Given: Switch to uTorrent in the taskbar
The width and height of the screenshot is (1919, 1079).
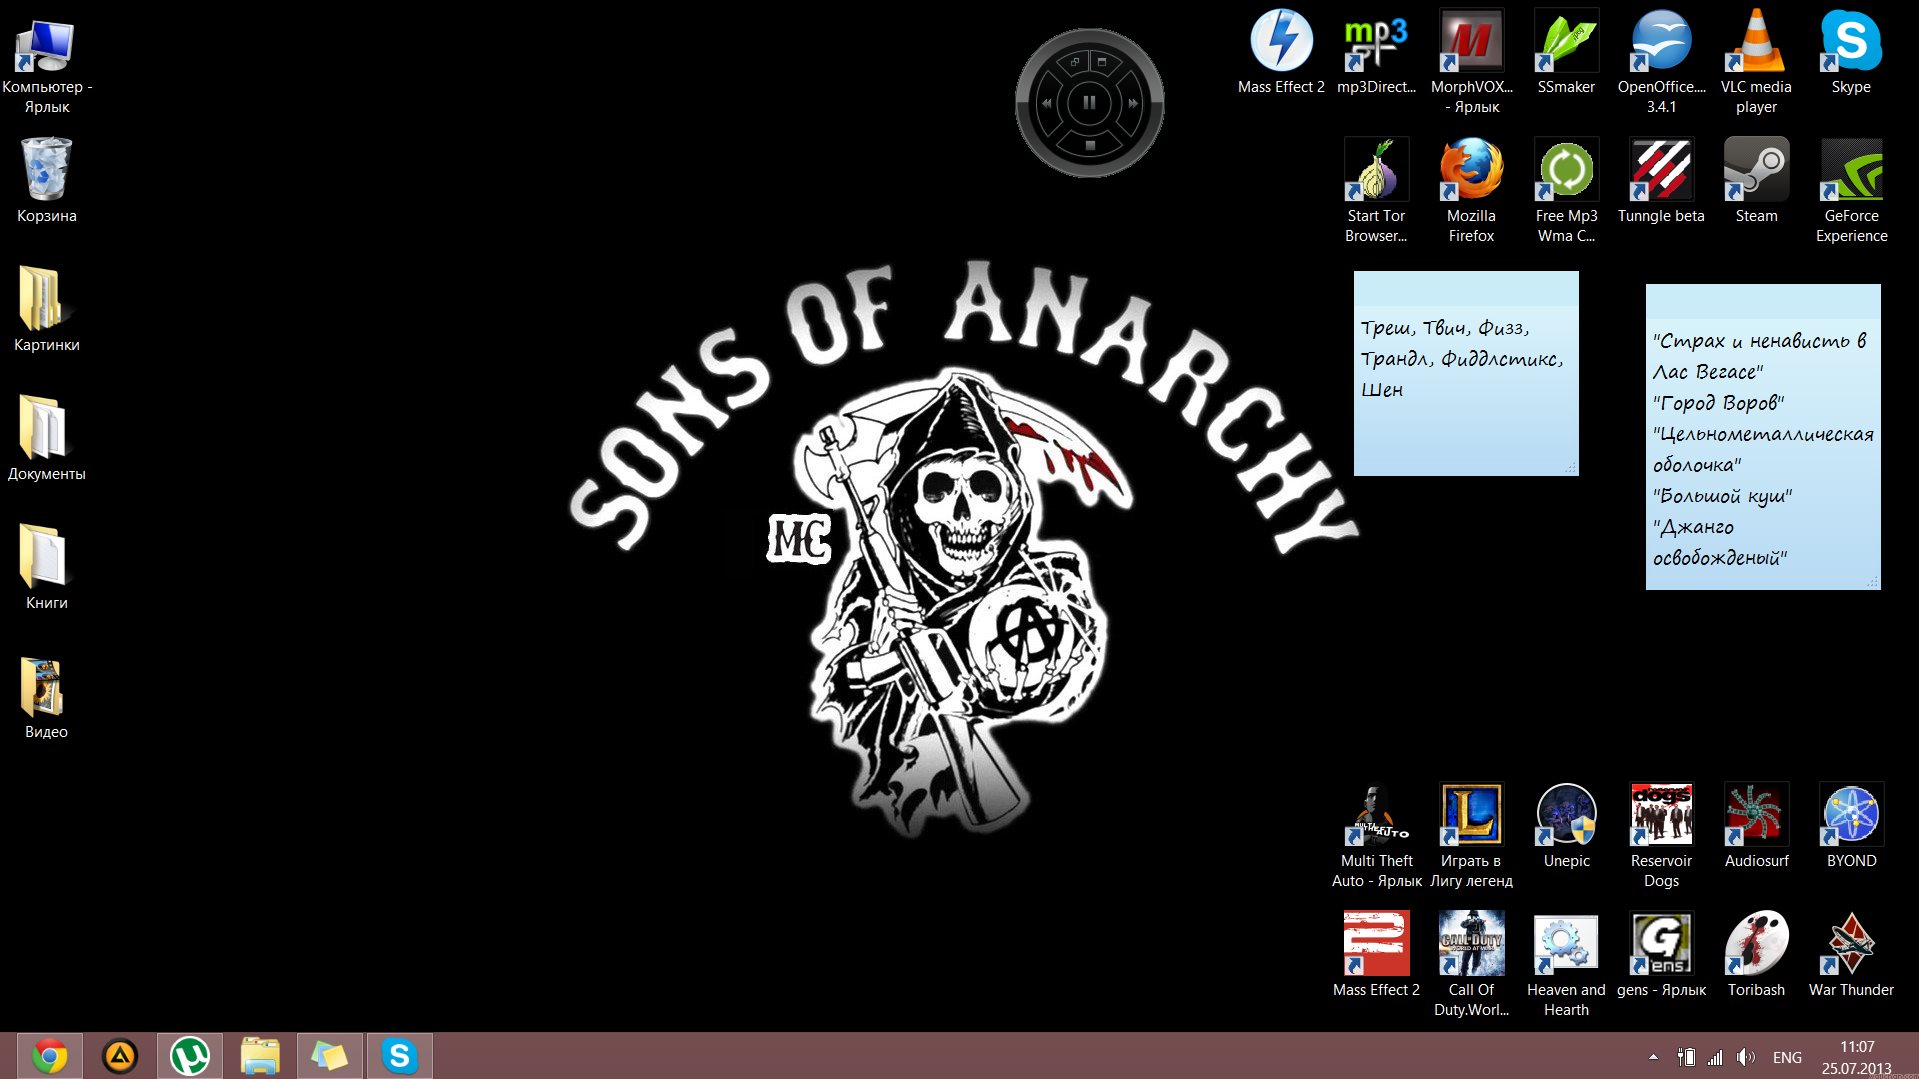Looking at the screenshot, I should [x=190, y=1056].
